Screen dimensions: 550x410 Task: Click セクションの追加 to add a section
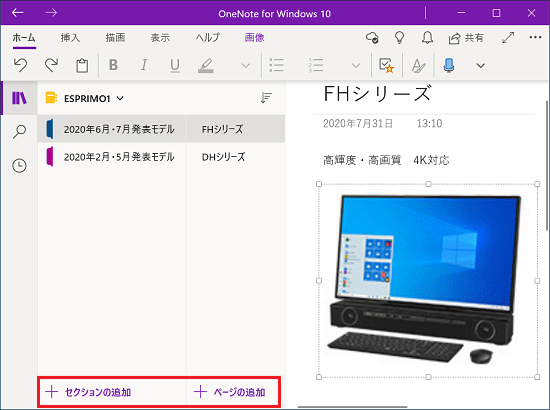point(88,392)
